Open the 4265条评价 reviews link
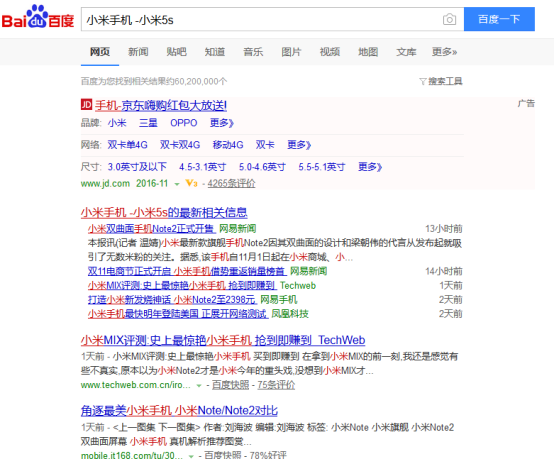554x459 pixels. (231, 183)
